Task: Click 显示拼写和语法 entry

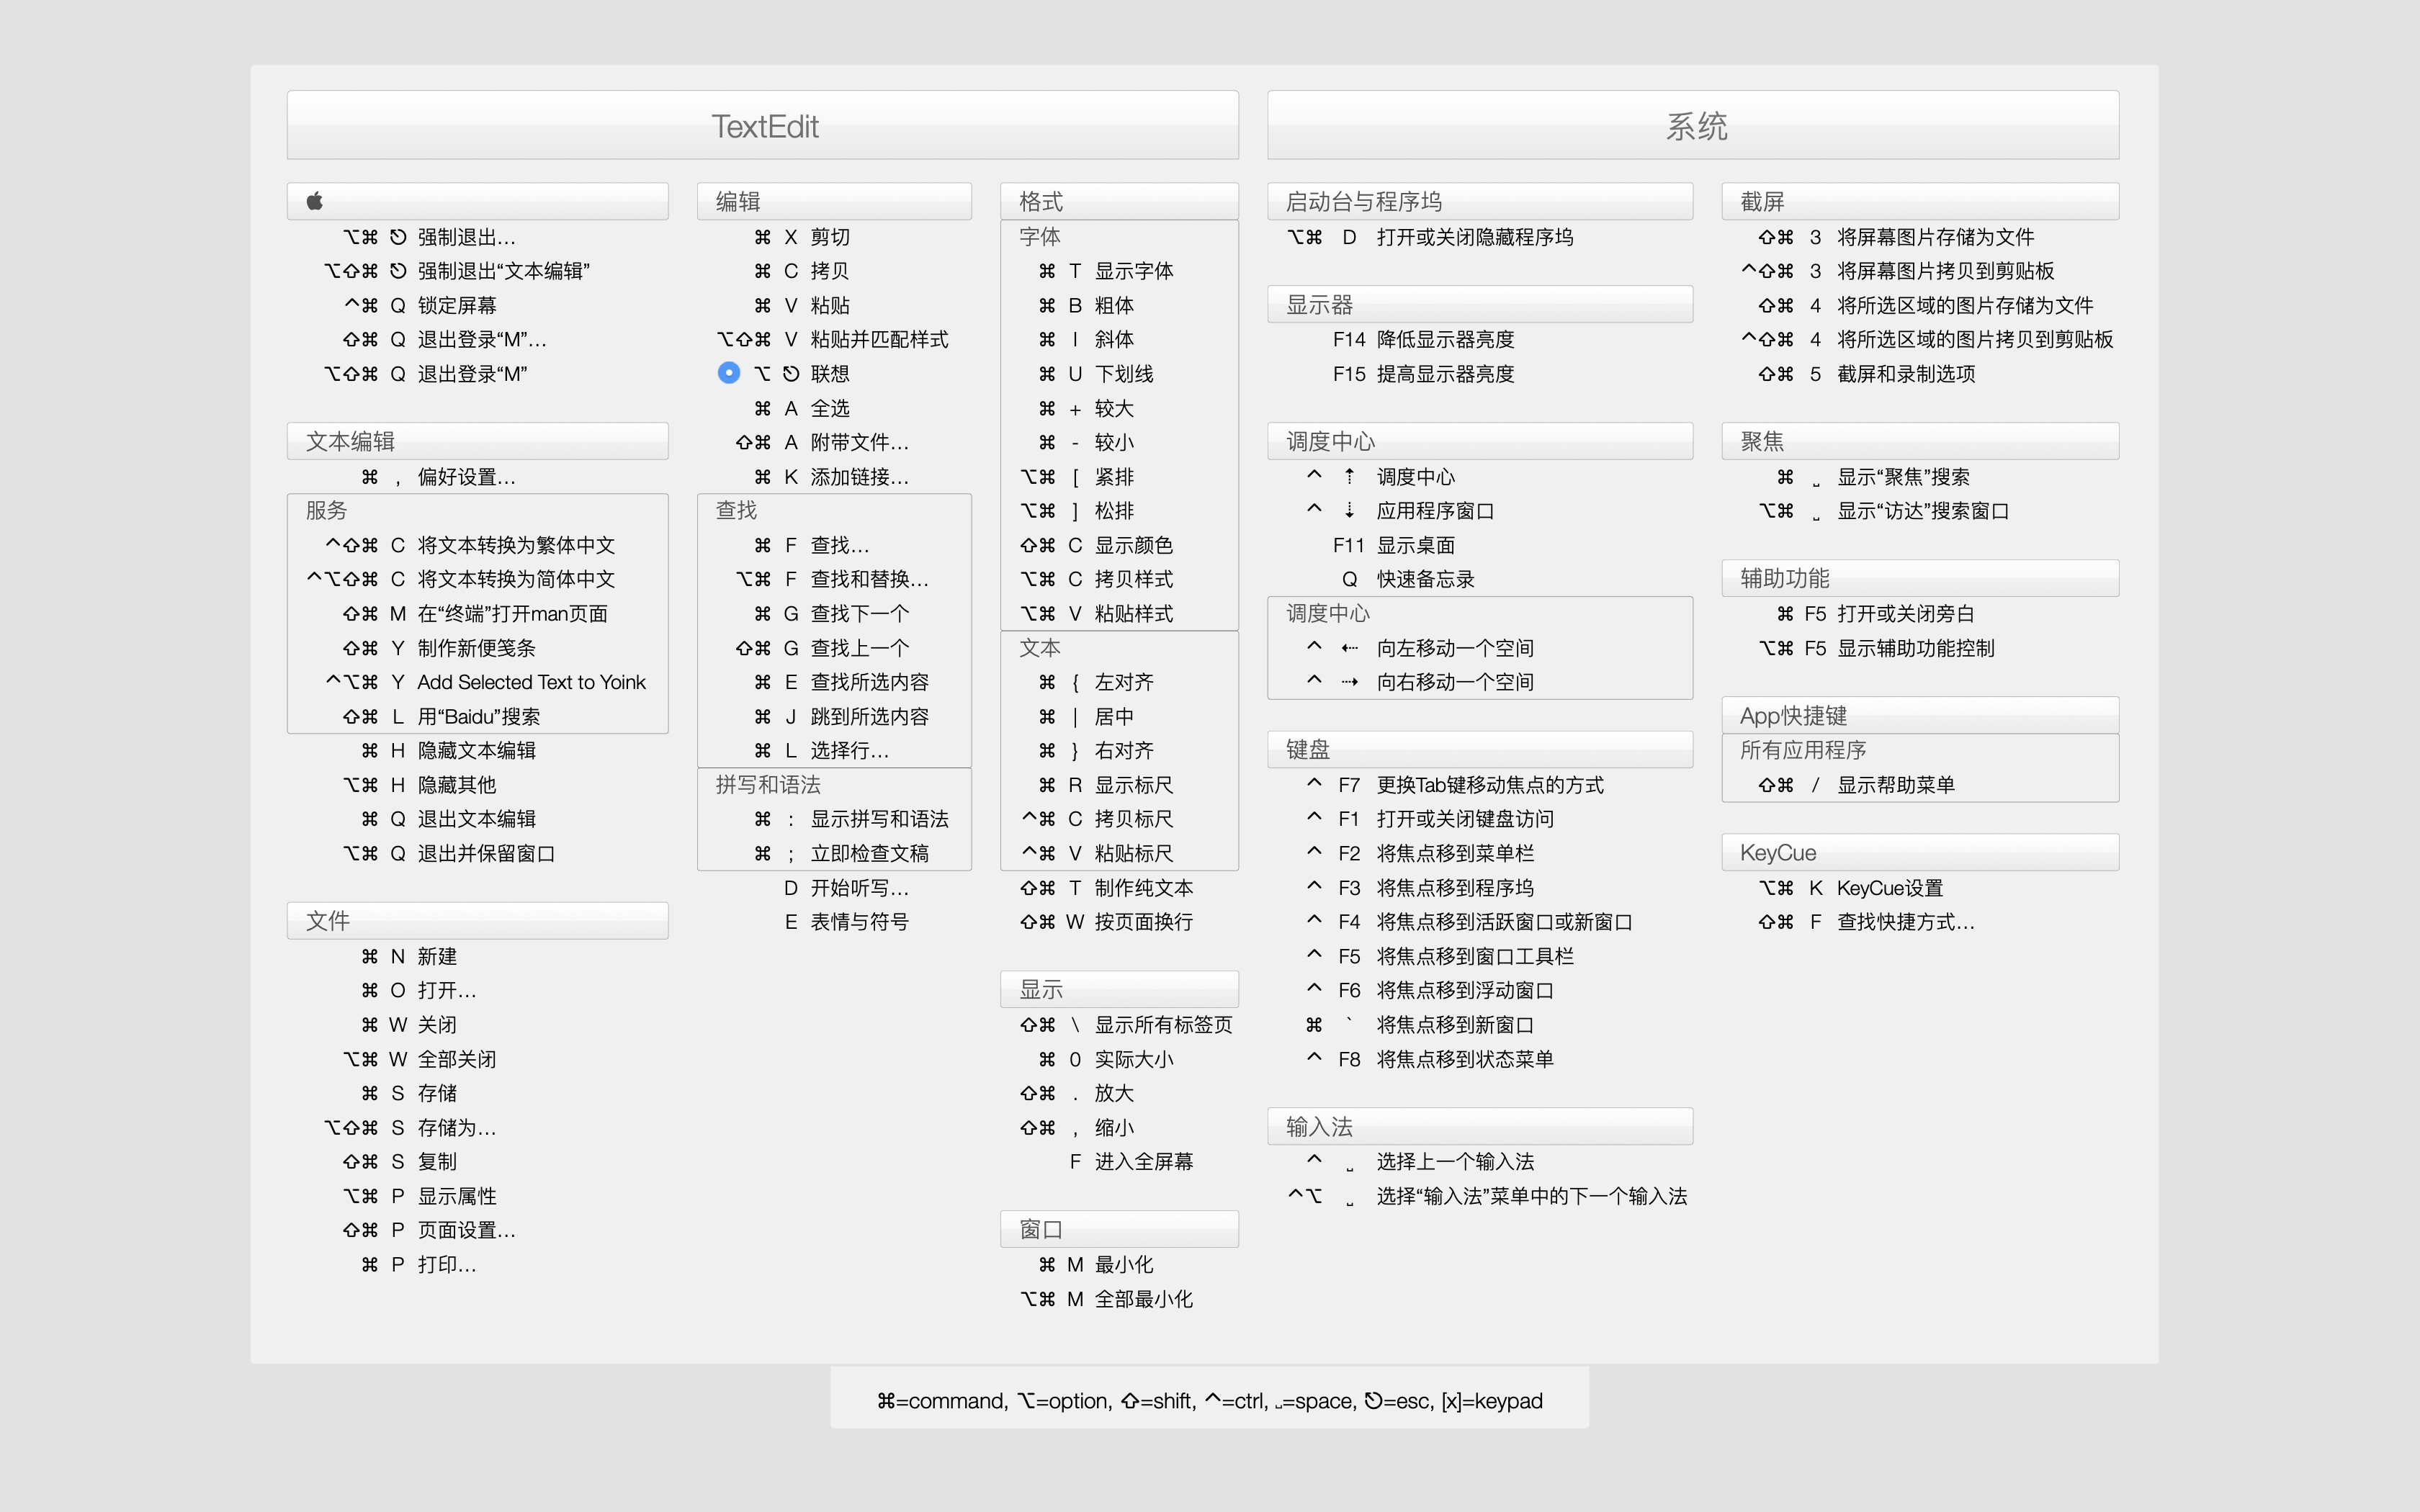Action: tap(852, 819)
